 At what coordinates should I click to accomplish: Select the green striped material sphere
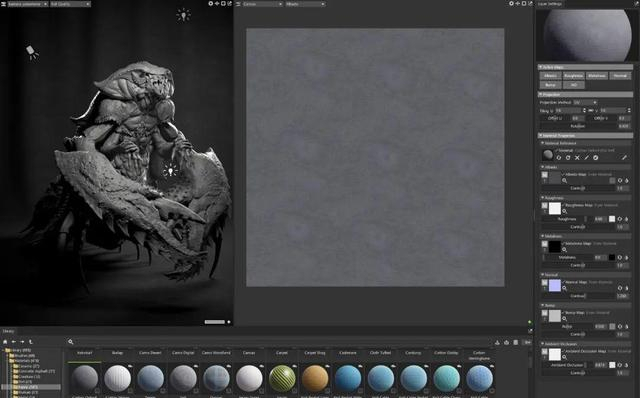click(x=282, y=378)
